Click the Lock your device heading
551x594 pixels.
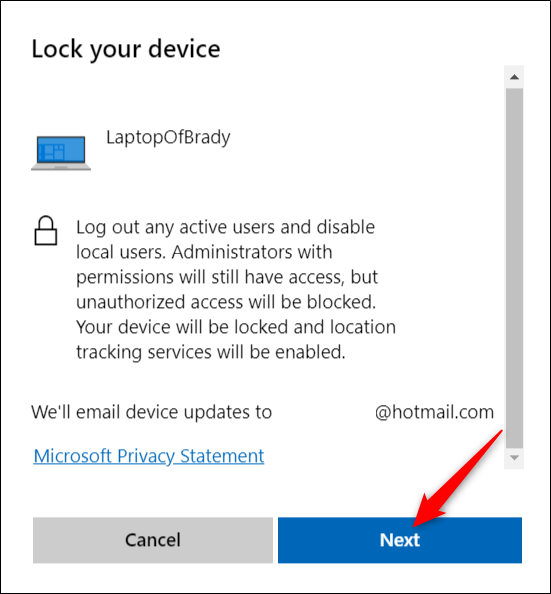tap(126, 50)
